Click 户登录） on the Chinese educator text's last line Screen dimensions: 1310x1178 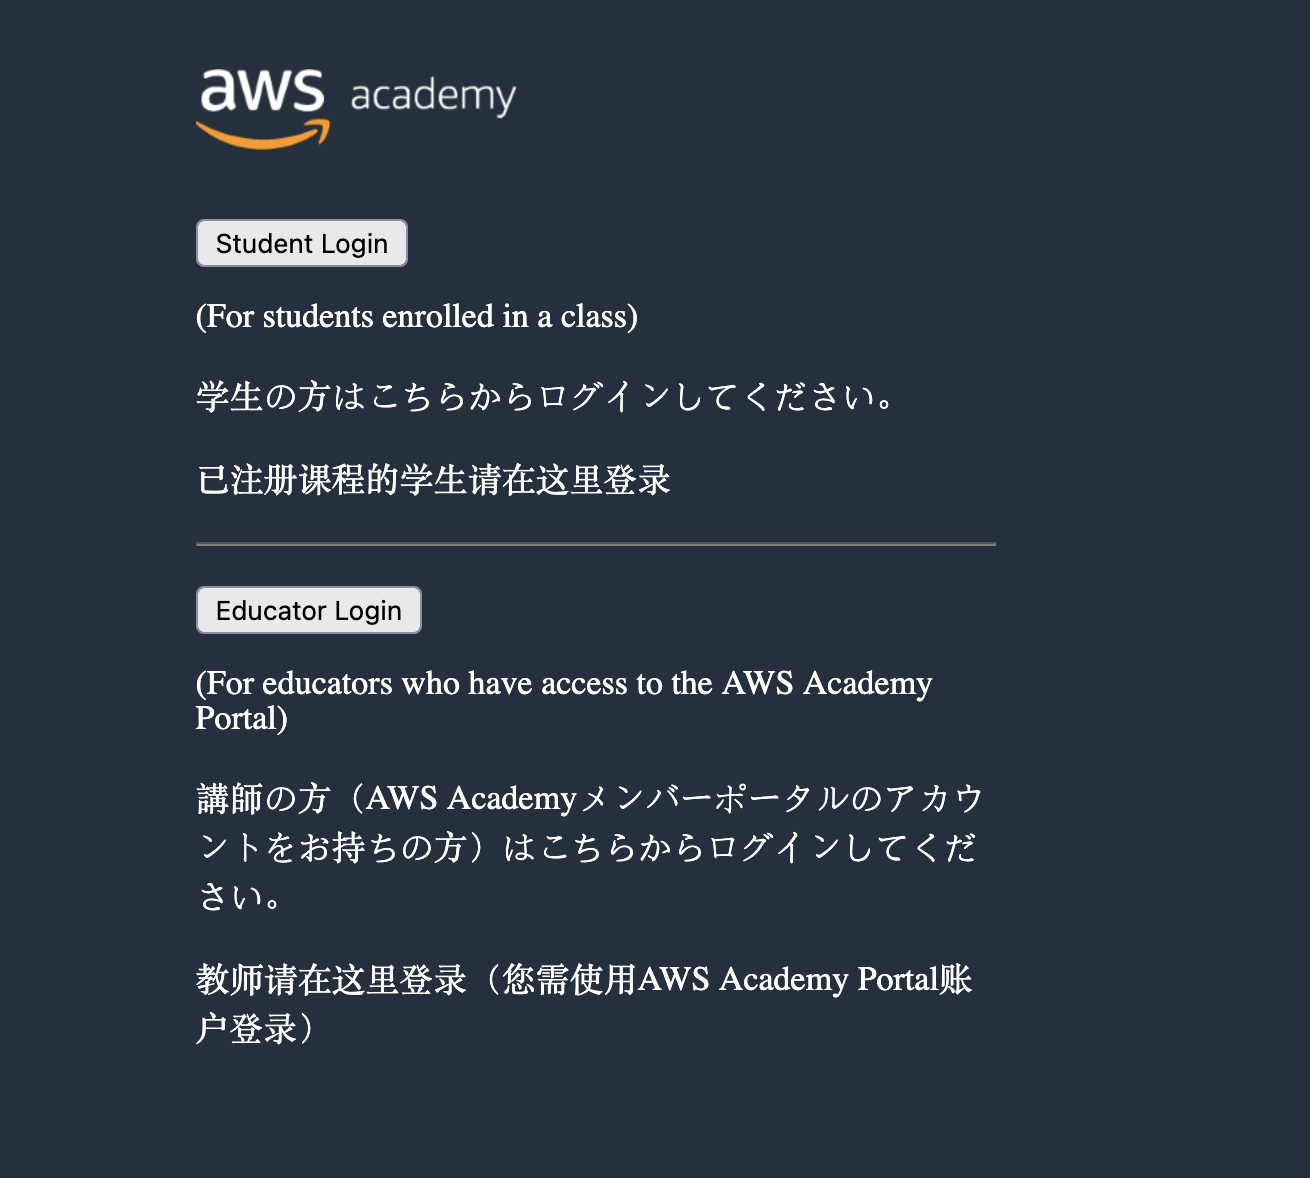click(x=256, y=1029)
